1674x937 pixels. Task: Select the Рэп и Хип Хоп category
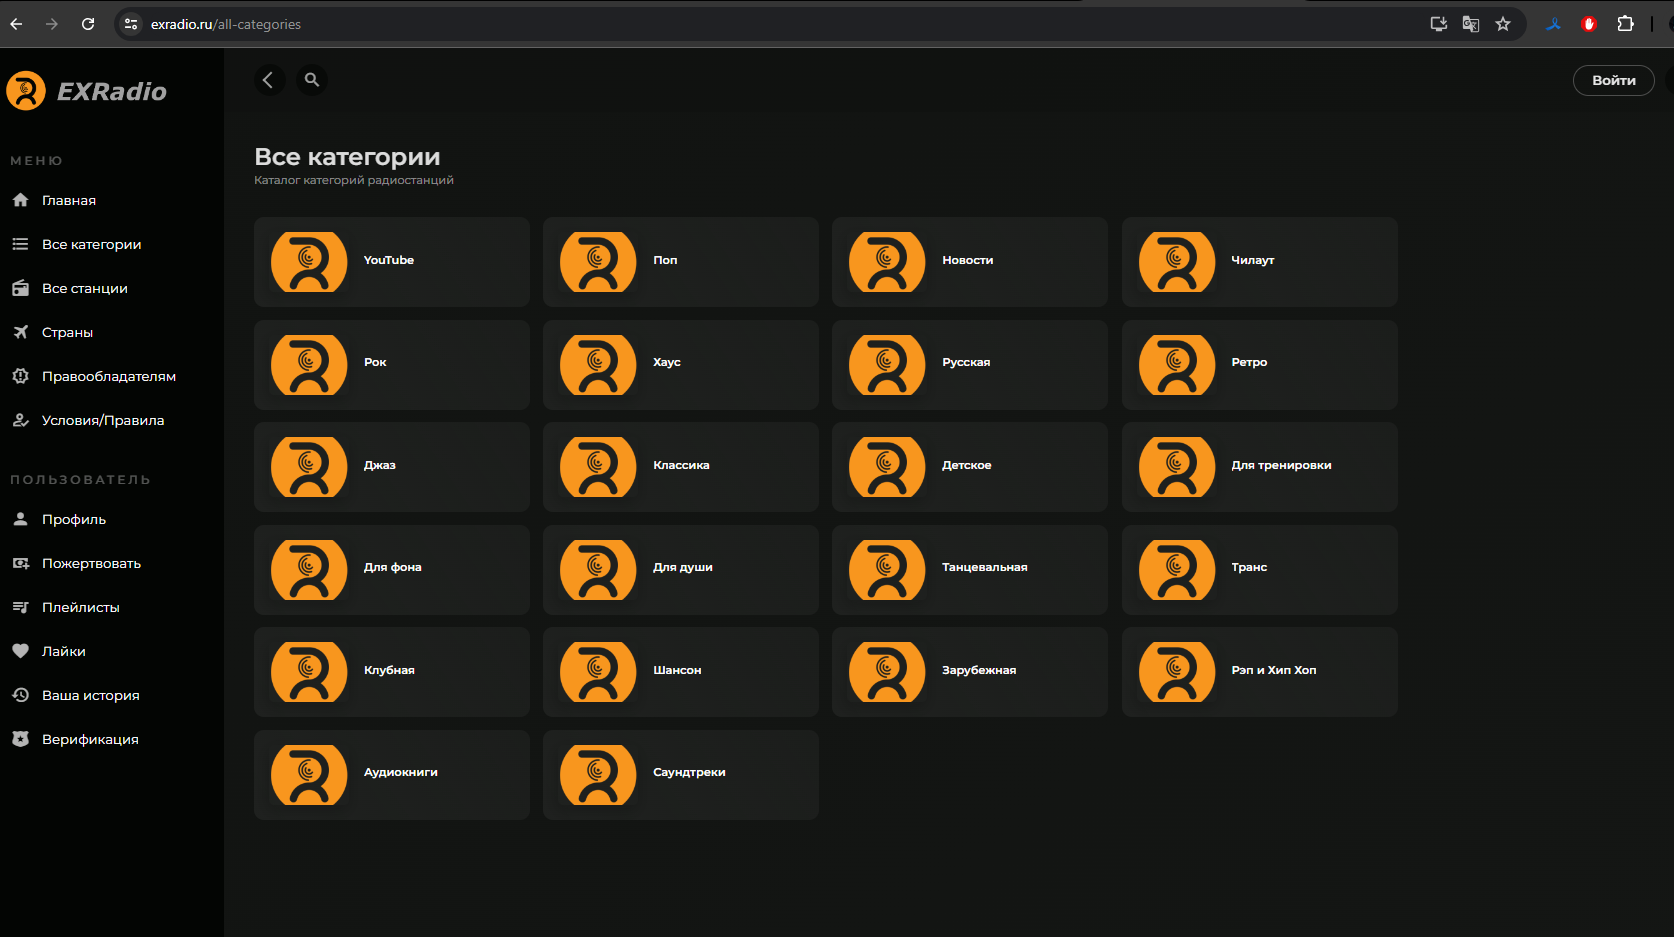pyautogui.click(x=1259, y=672)
